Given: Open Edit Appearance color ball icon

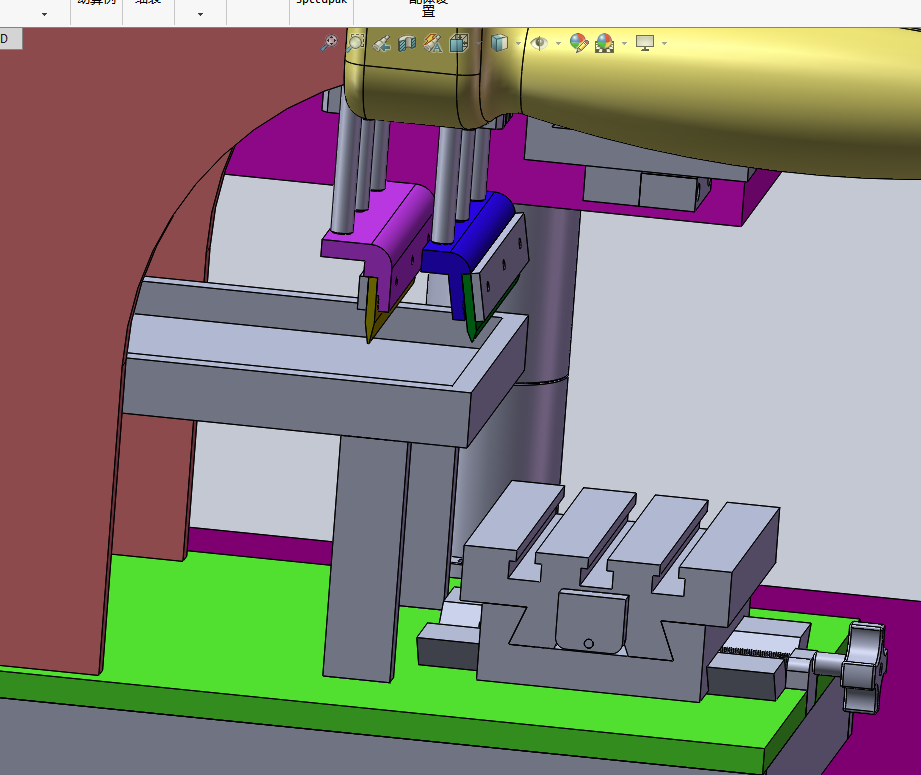Looking at the screenshot, I should [579, 43].
